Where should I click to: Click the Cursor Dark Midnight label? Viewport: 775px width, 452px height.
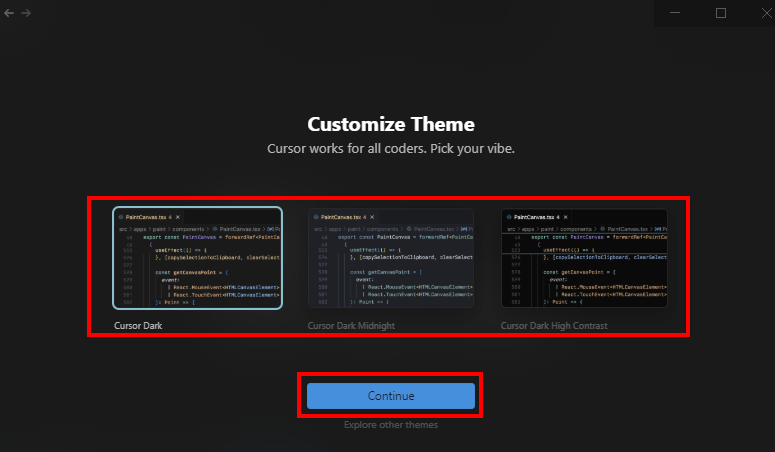(x=351, y=326)
